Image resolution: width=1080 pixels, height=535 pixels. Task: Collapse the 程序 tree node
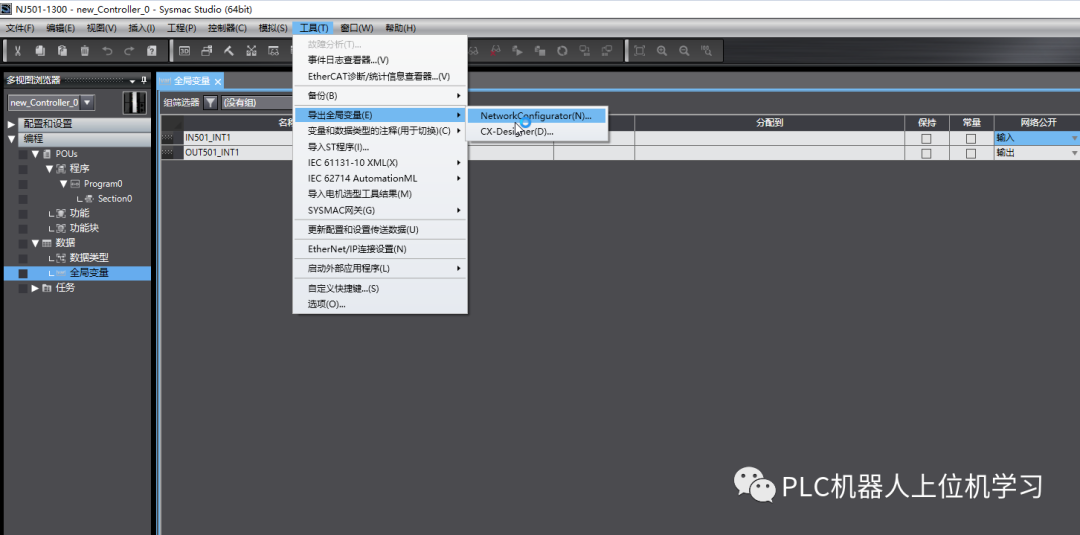tap(49, 169)
